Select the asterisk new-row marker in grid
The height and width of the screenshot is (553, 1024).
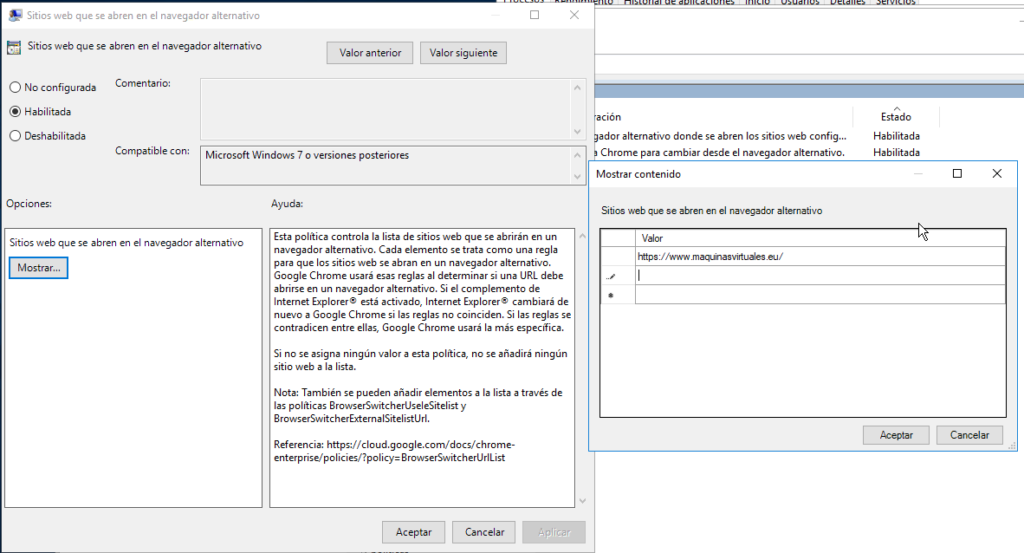click(610, 295)
